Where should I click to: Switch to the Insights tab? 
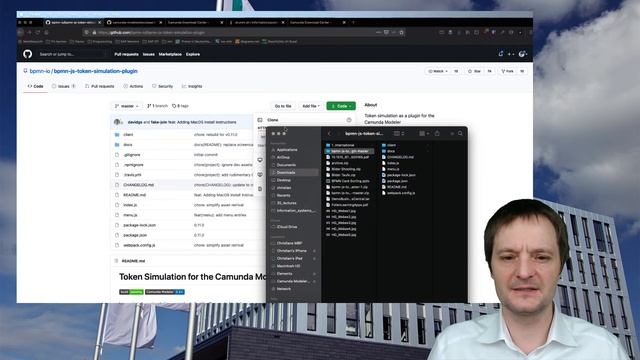pyautogui.click(x=192, y=86)
